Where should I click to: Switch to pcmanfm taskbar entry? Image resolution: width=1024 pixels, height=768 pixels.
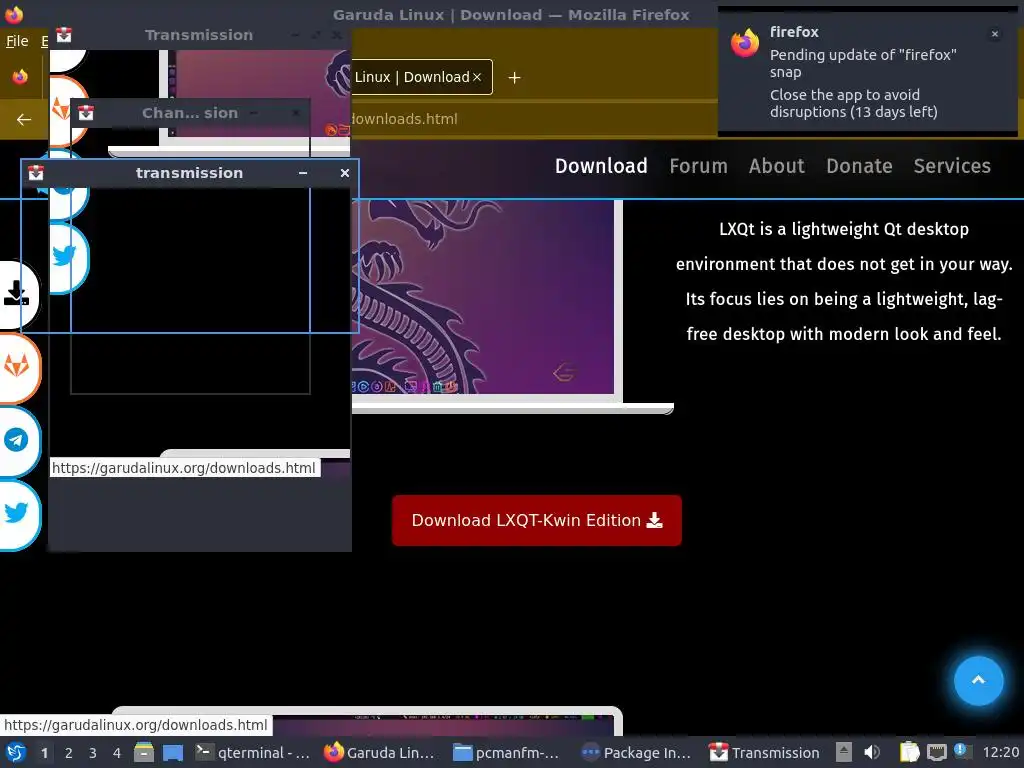(x=507, y=752)
